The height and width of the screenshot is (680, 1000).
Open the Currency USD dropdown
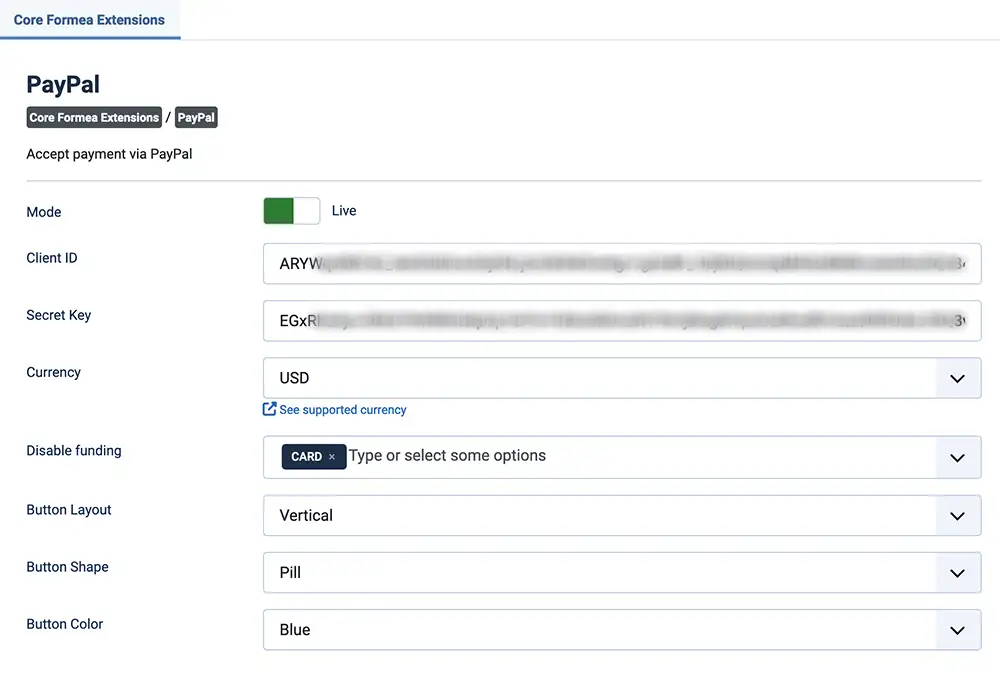[622, 378]
